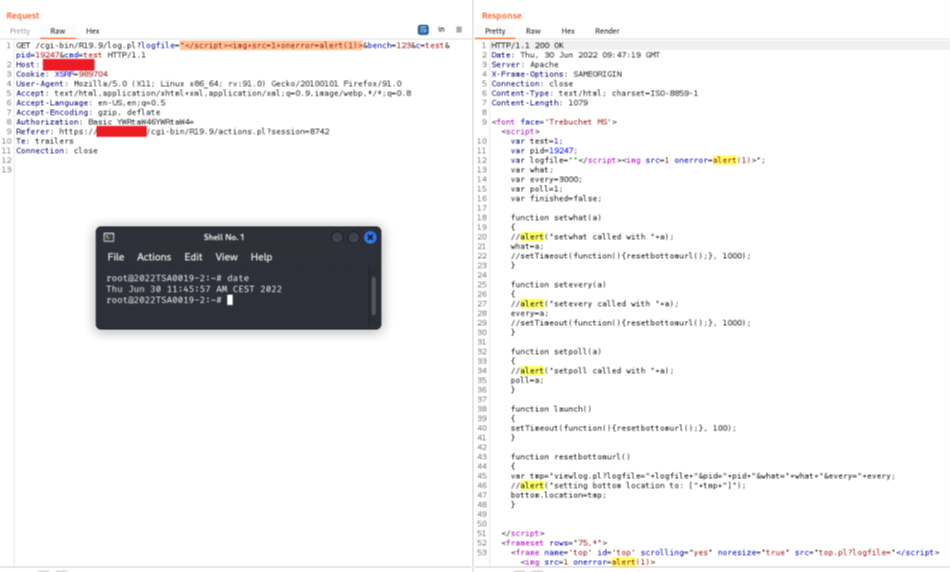Click the 'Accept-Language: en-US' header line
Screen dimensions: 950x572
click(90, 103)
